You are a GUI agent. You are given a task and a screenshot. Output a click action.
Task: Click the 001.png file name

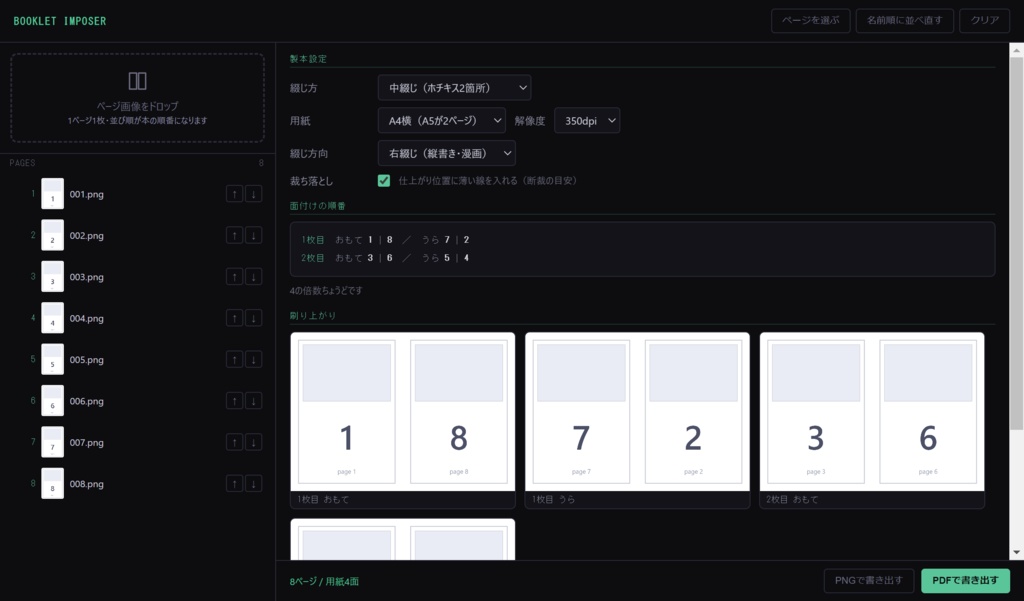pos(87,194)
